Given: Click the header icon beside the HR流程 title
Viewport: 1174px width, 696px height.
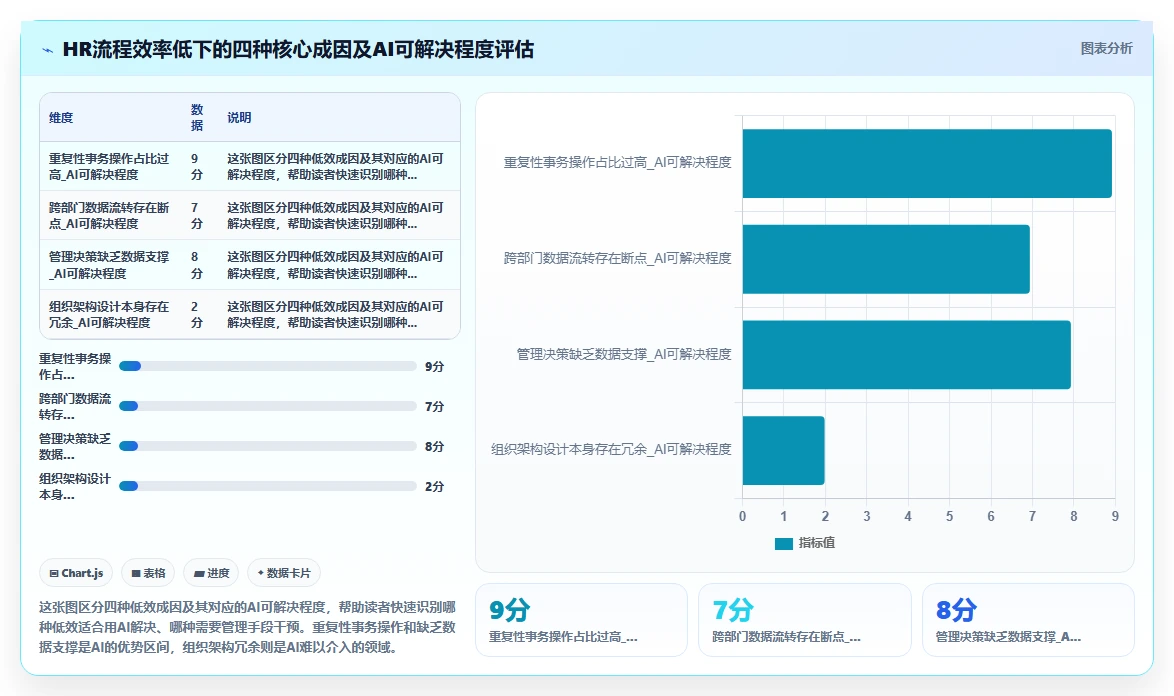Looking at the screenshot, I should coord(47,50).
